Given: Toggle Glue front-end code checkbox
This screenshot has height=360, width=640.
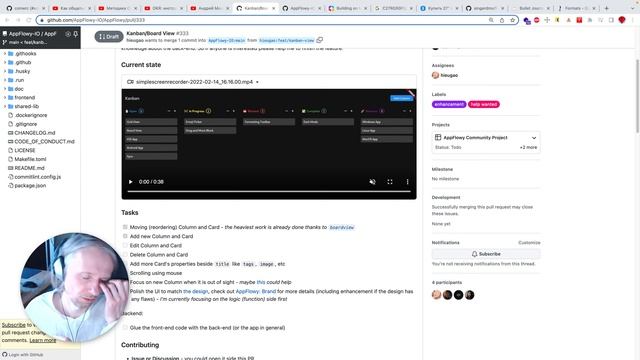Looking at the screenshot, I should coord(125,327).
